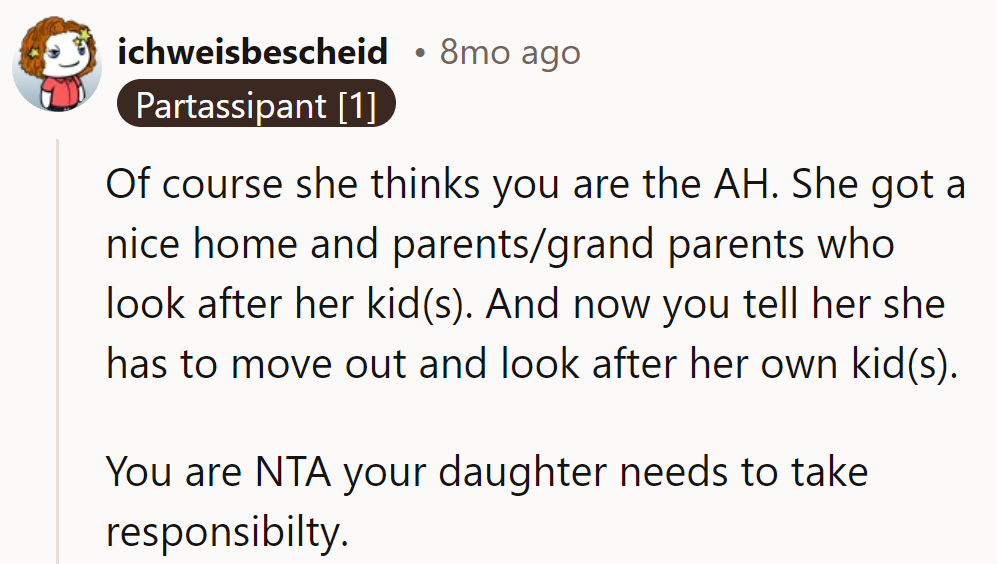The image size is (997, 564).
Task: Click the word daughter in second paragraph
Action: click(x=522, y=472)
